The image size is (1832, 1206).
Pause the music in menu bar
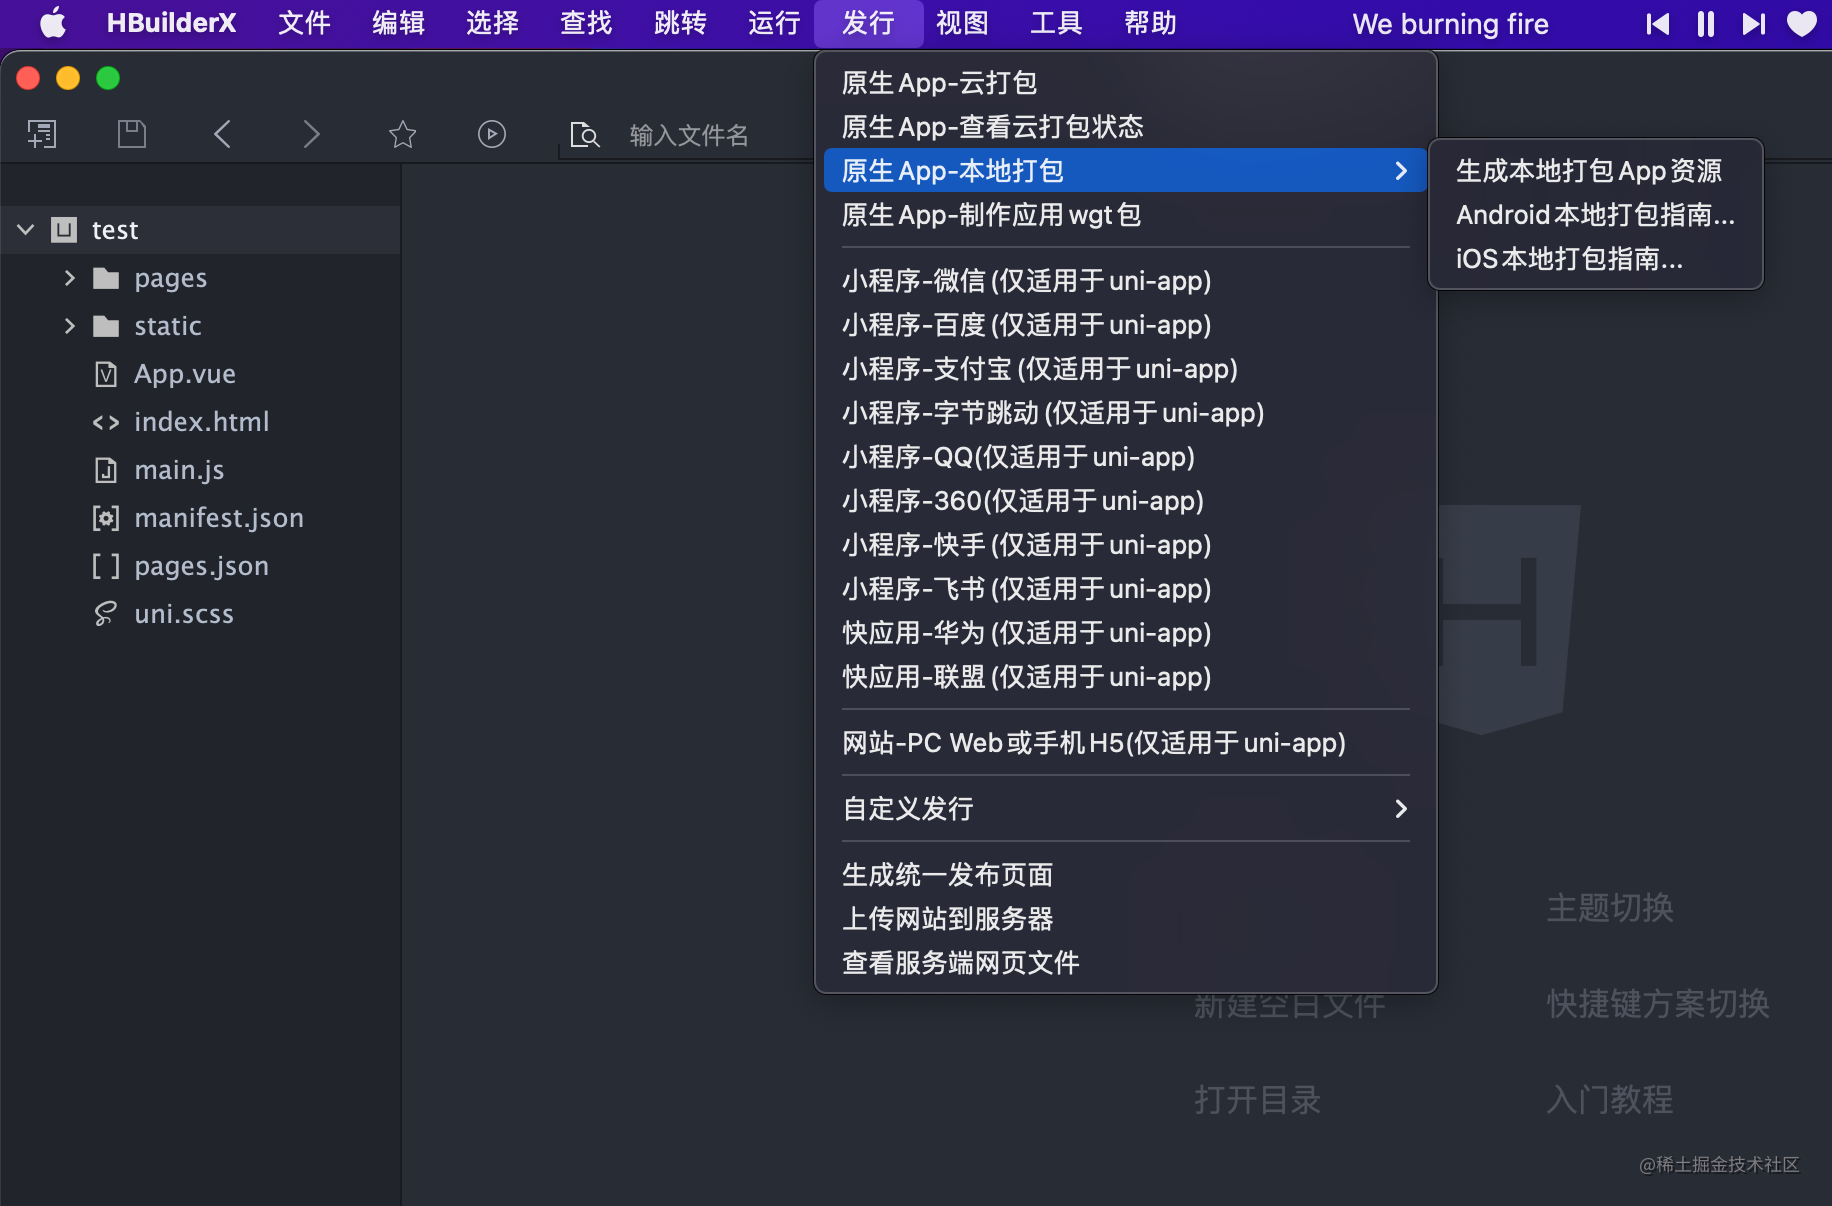pos(1706,23)
